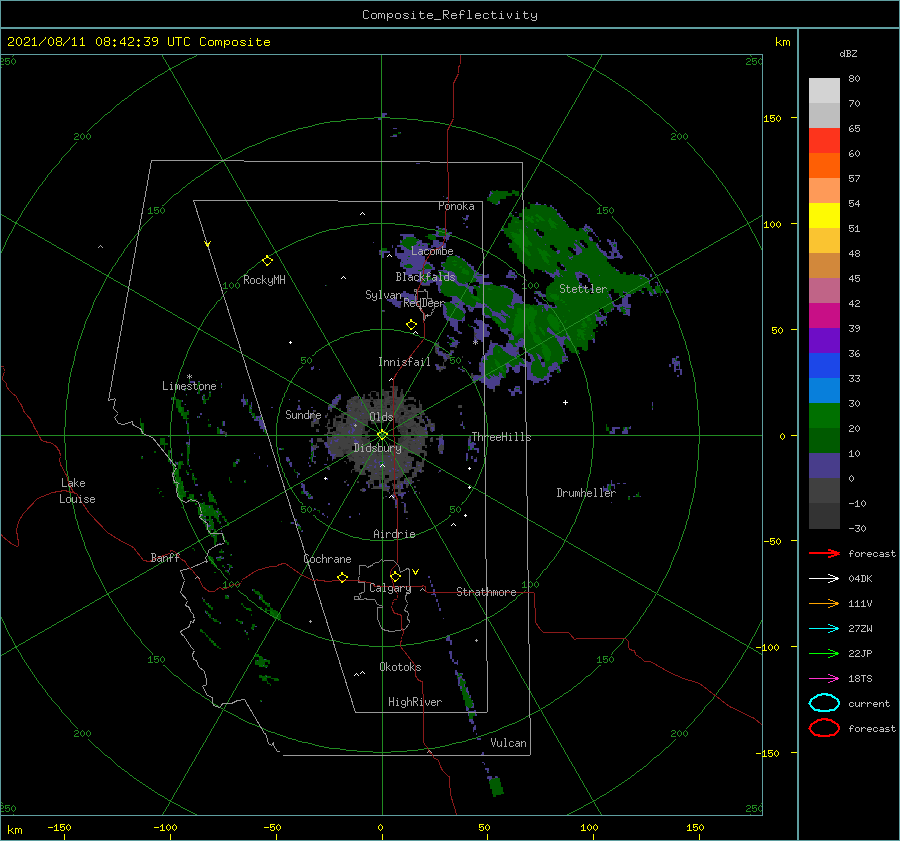This screenshot has height=841, width=900.
Task: Select the orange 57-60 dBZ swatch
Action: (824, 166)
